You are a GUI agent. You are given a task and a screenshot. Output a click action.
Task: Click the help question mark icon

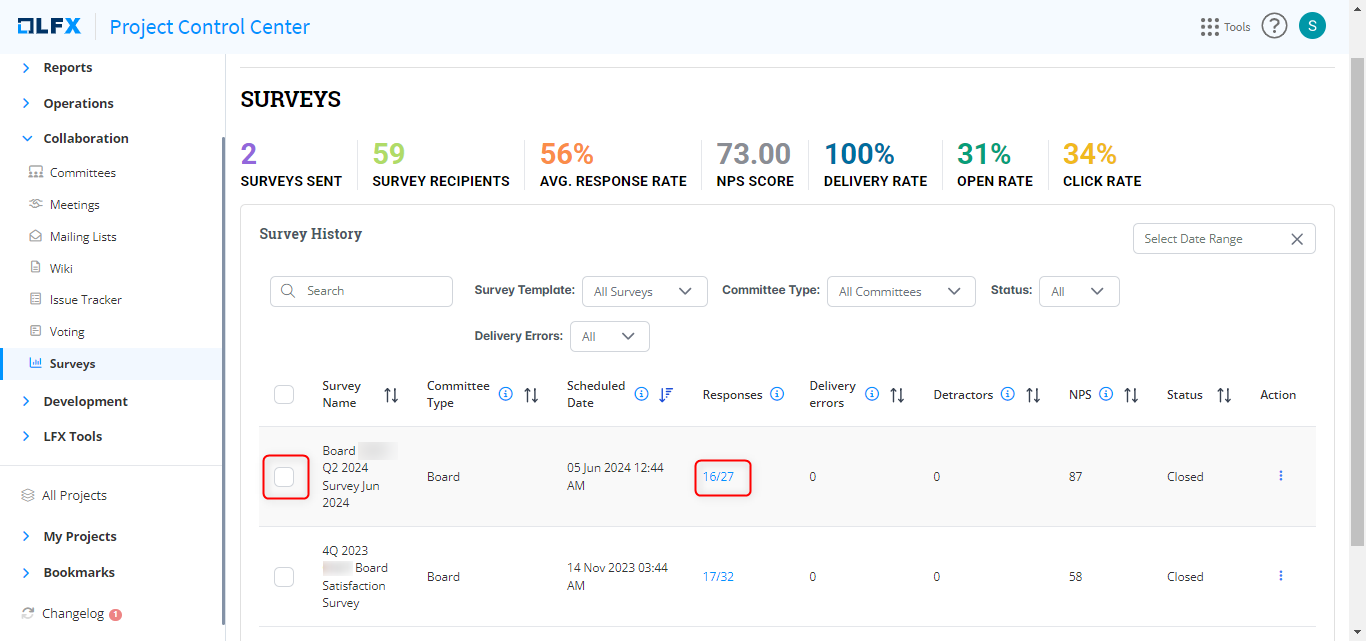1273,26
